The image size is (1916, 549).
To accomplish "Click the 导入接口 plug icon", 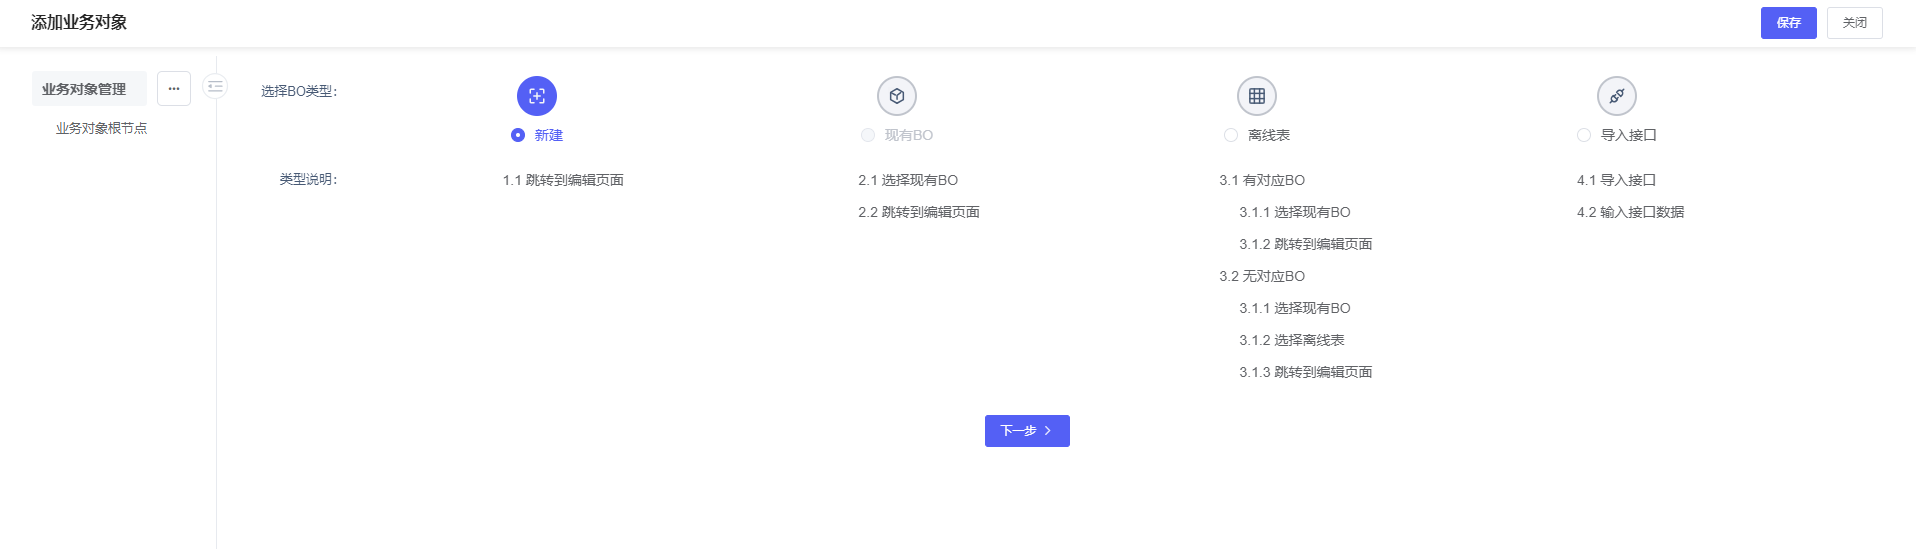I will pos(1617,96).
